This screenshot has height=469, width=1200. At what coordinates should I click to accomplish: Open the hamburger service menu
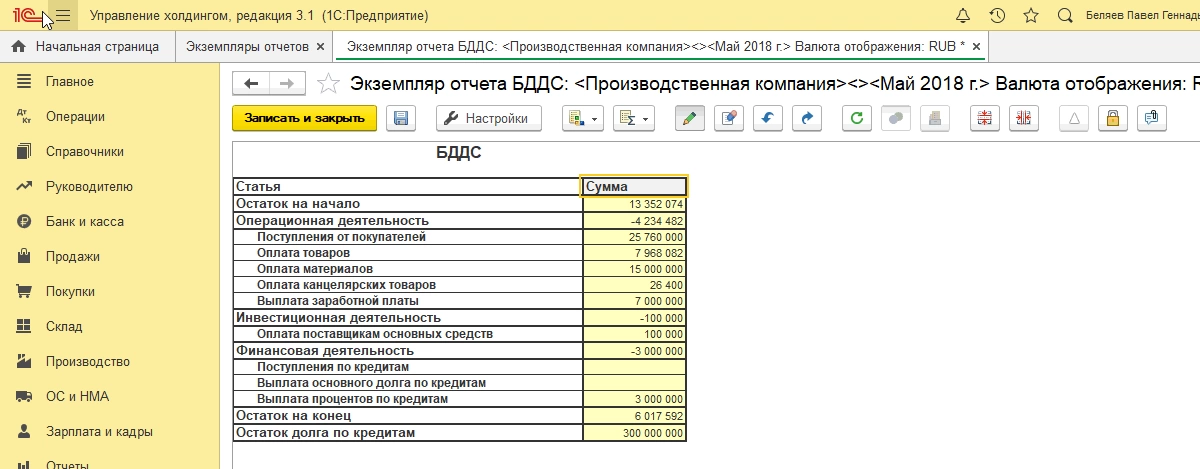click(63, 16)
